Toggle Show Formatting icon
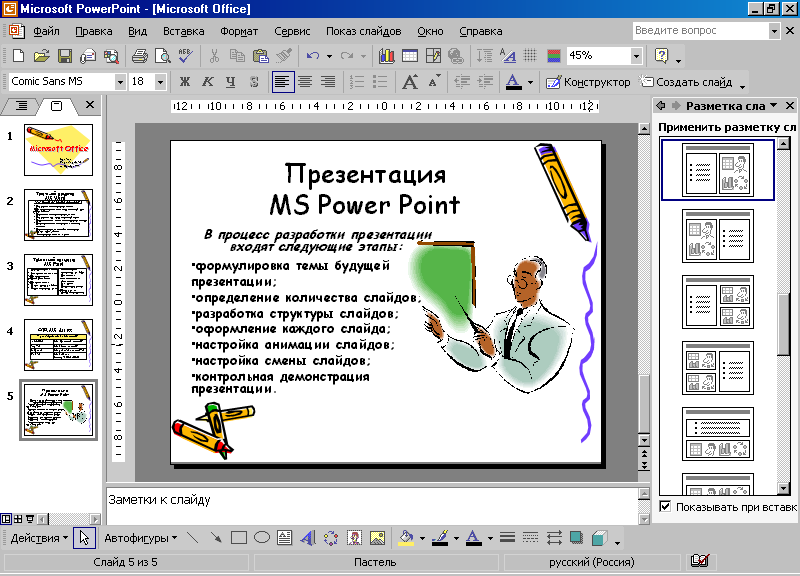The height and width of the screenshot is (576, 800). pyautogui.click(x=508, y=56)
